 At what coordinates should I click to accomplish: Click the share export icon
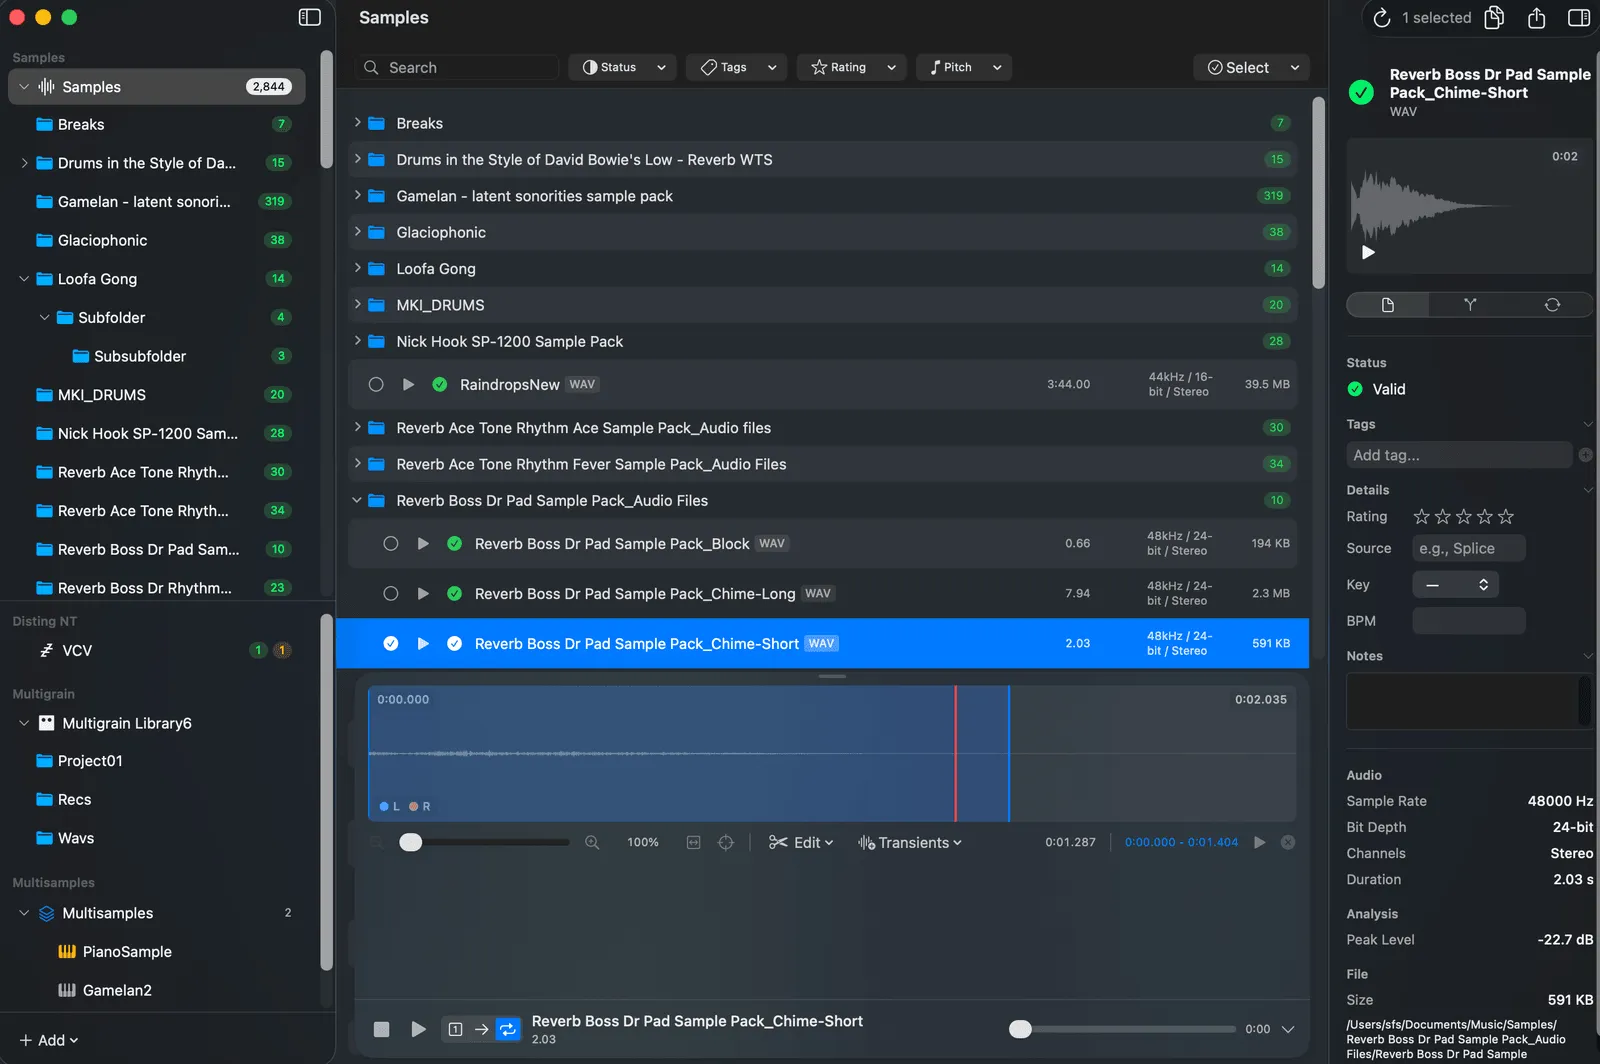1537,17
